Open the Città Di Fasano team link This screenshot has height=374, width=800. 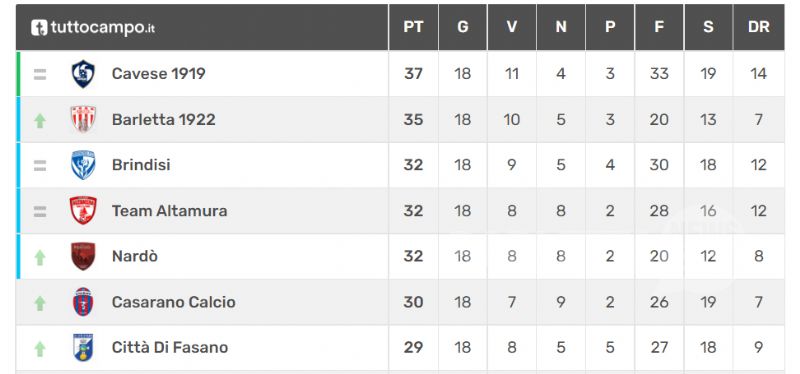pos(170,347)
